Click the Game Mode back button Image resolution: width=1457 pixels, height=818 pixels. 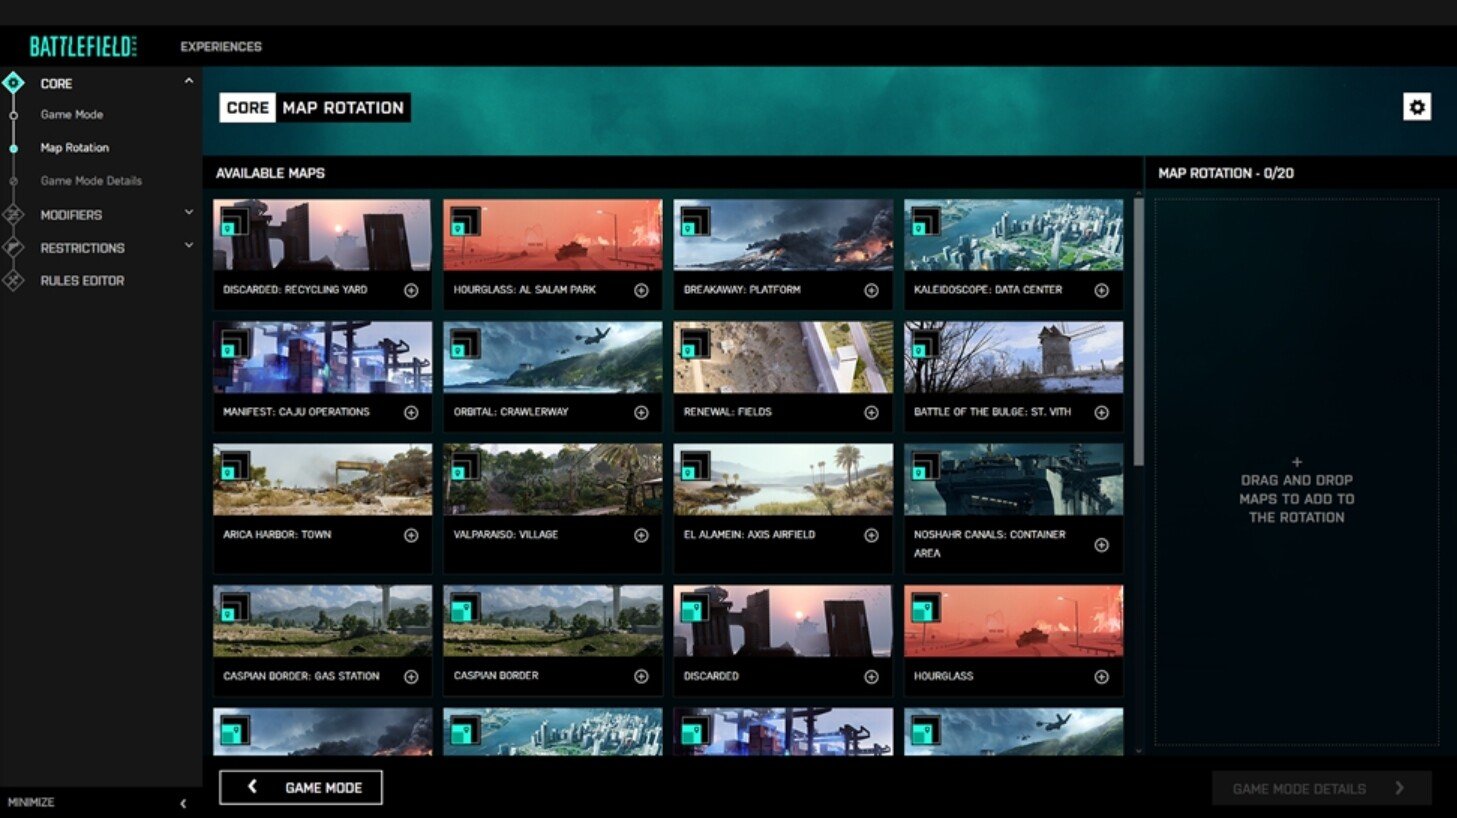(299, 787)
